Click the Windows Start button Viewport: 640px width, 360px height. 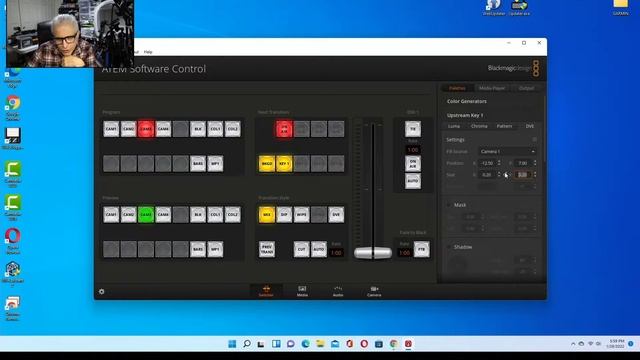pyautogui.click(x=232, y=344)
